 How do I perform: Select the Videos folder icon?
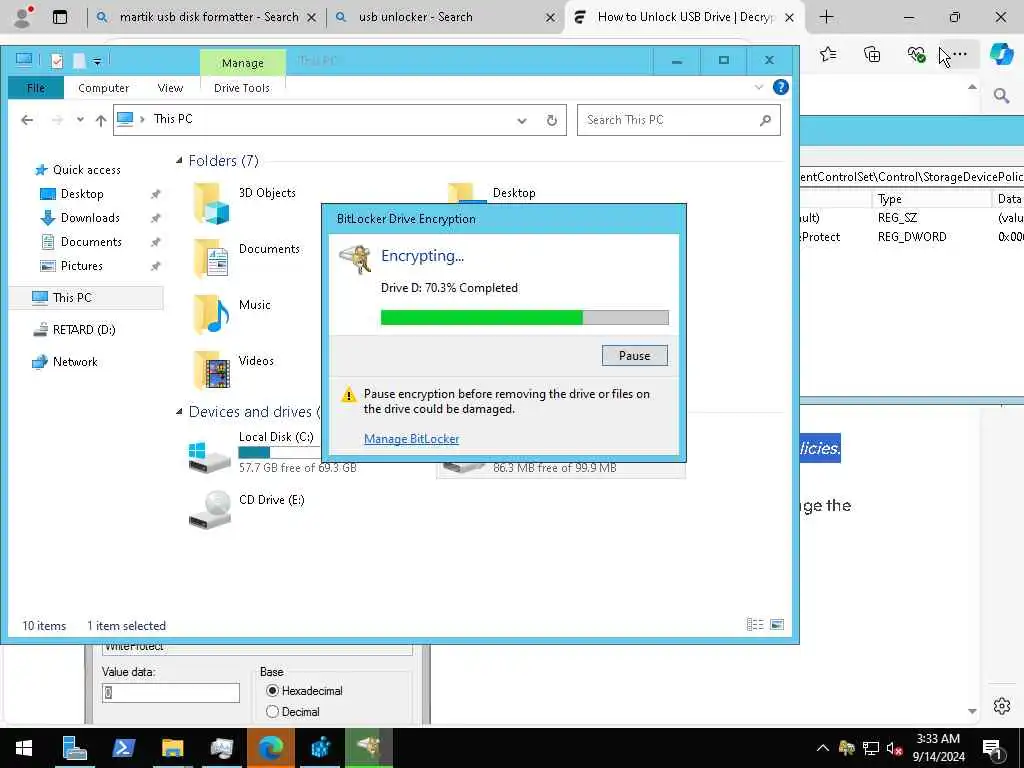[212, 370]
